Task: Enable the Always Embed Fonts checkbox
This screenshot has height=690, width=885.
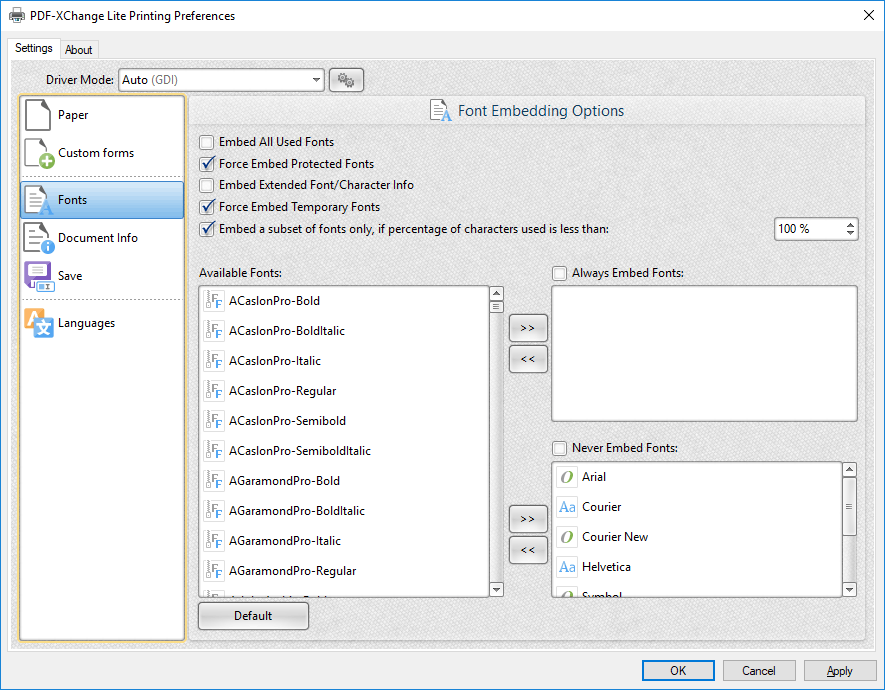Action: (559, 274)
